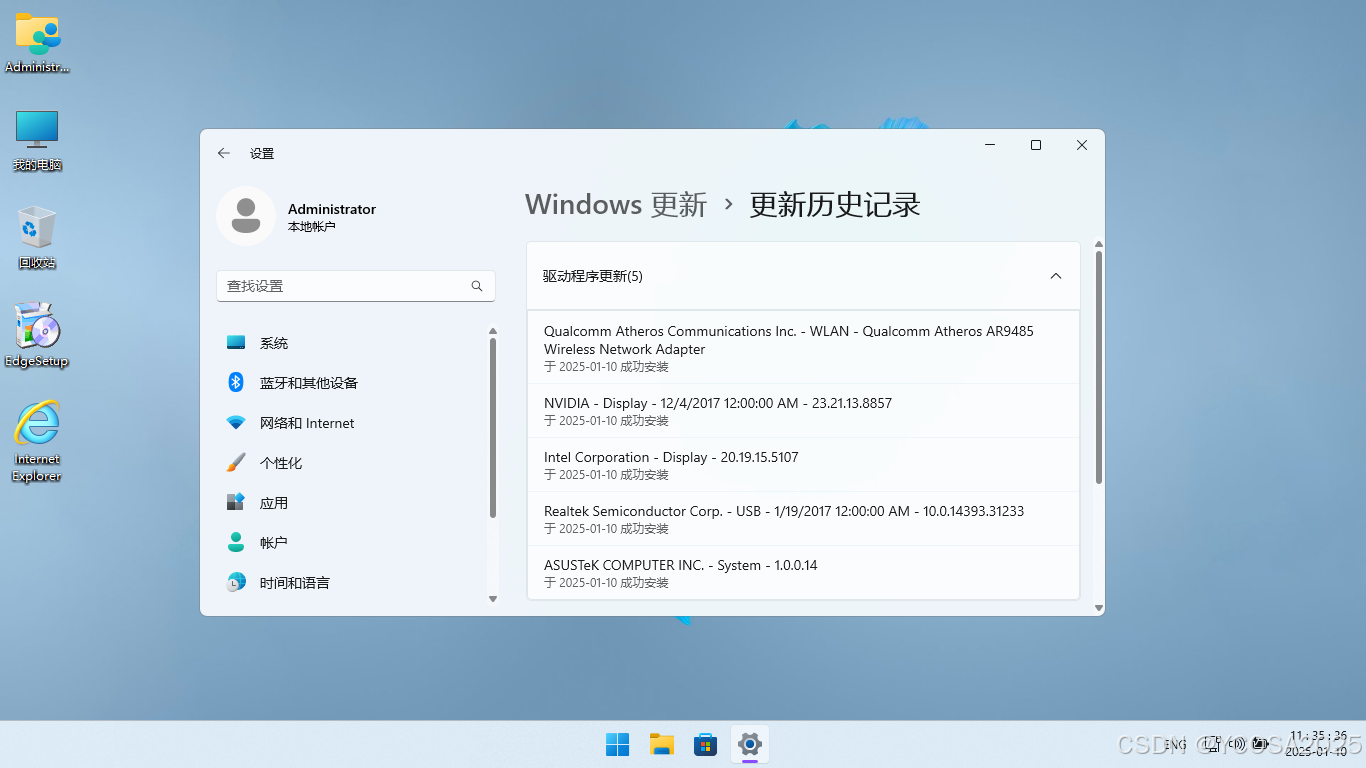
Task: Minimize the Settings window
Action: point(990,146)
